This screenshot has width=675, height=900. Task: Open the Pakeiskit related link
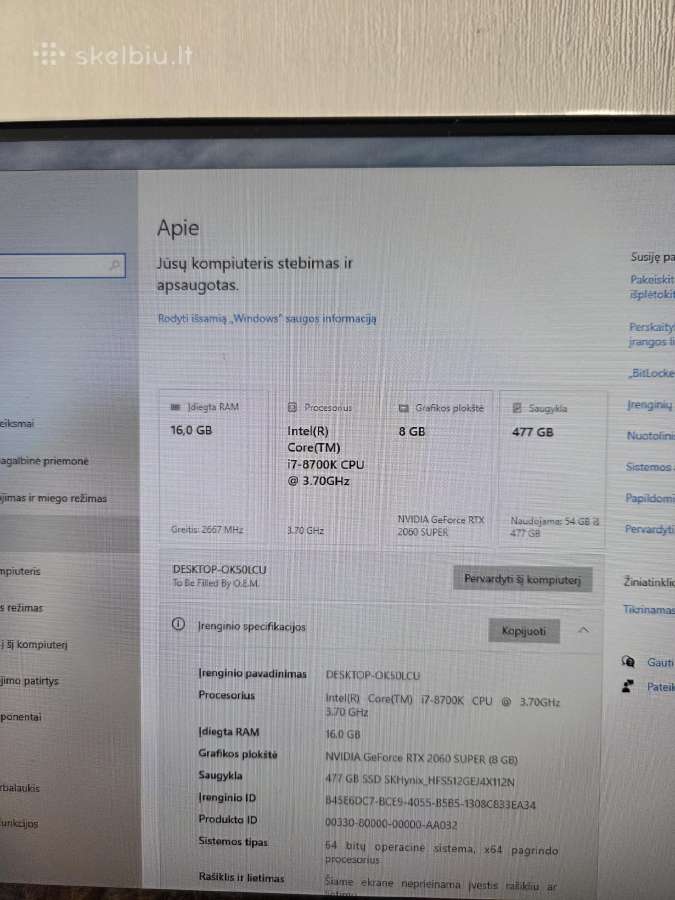point(652,286)
